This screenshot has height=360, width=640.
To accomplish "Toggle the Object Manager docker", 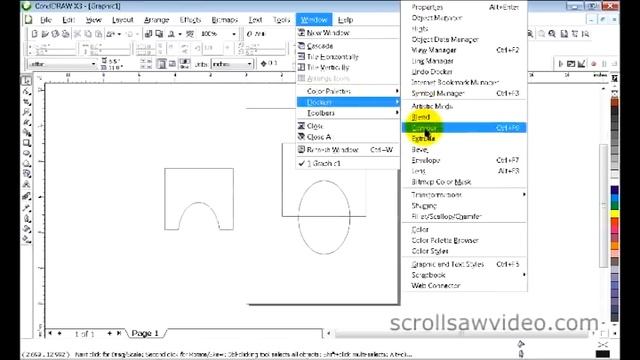I will [464, 18].
